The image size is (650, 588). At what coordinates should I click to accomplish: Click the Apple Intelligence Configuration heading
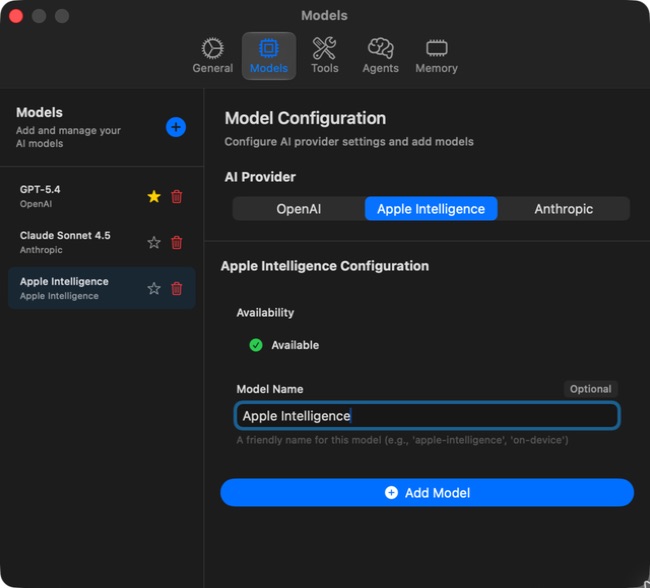[x=325, y=266]
